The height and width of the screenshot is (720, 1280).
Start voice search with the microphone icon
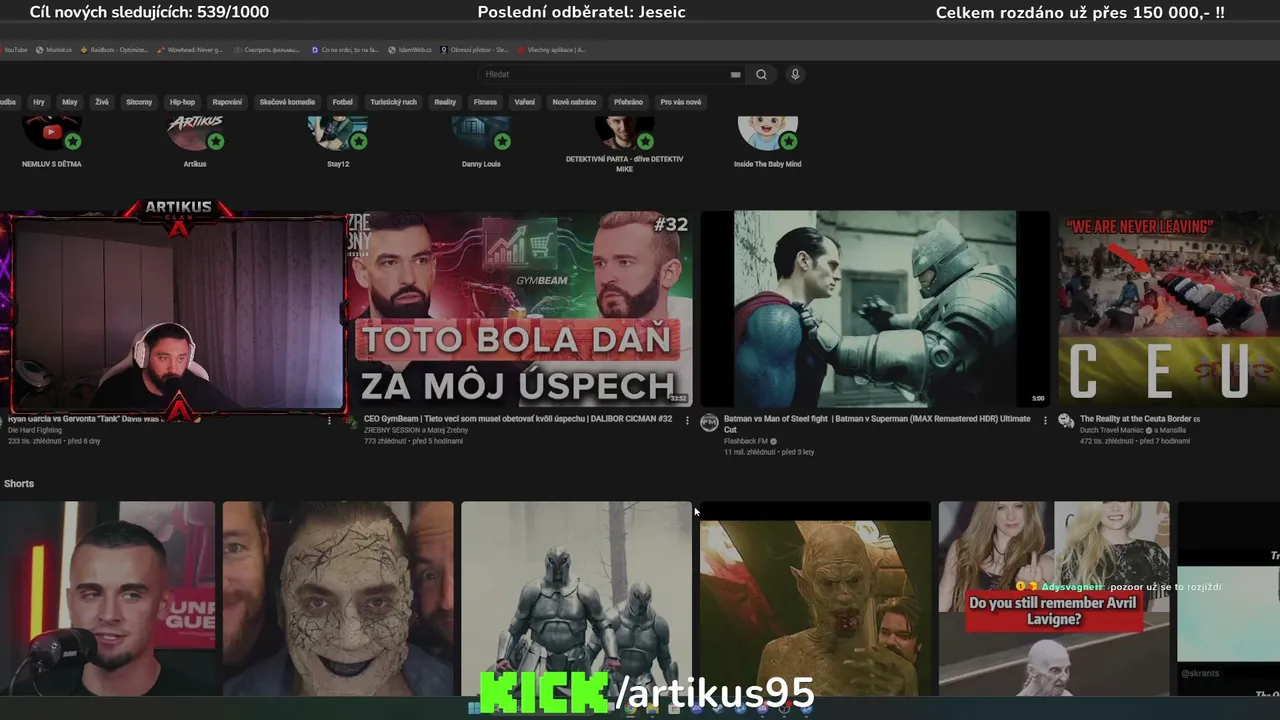point(795,74)
